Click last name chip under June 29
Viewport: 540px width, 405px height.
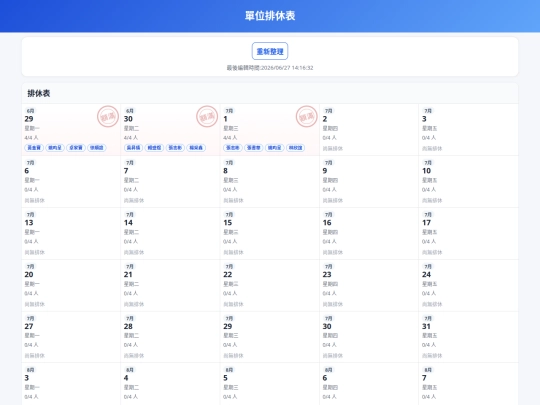97,148
